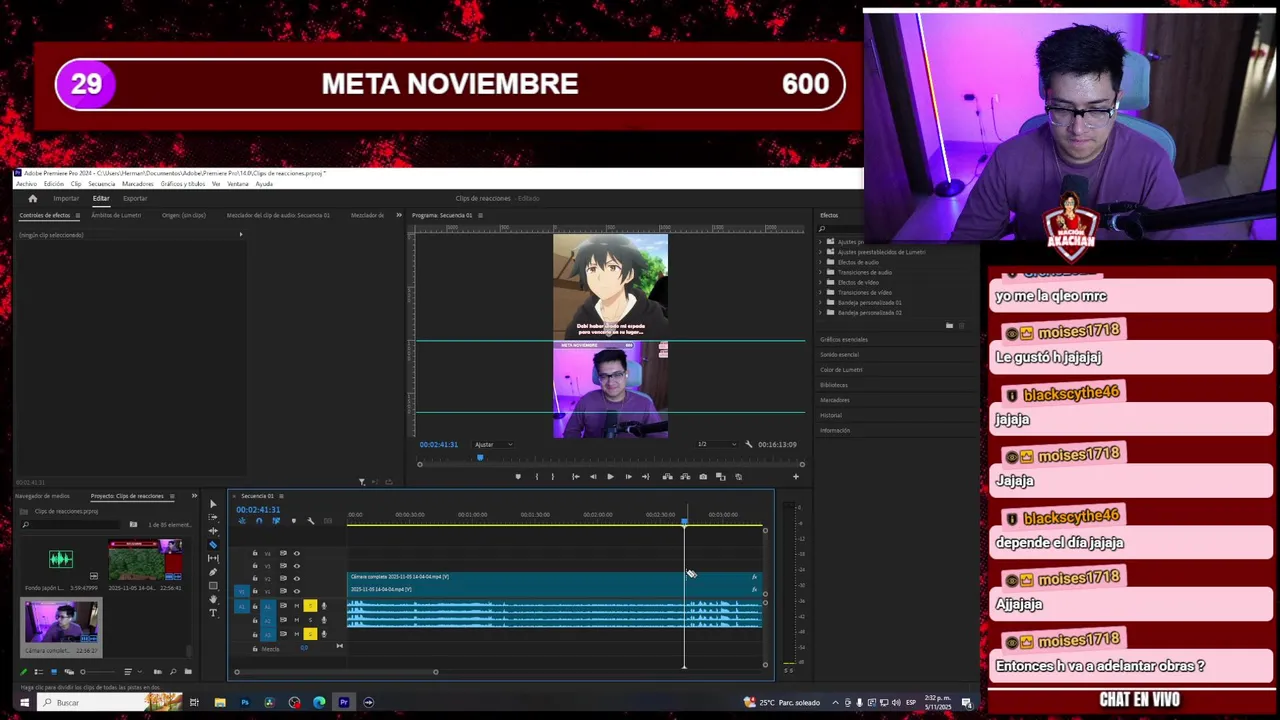Open the Ventana menu
This screenshot has width=1280, height=720.
(237, 184)
